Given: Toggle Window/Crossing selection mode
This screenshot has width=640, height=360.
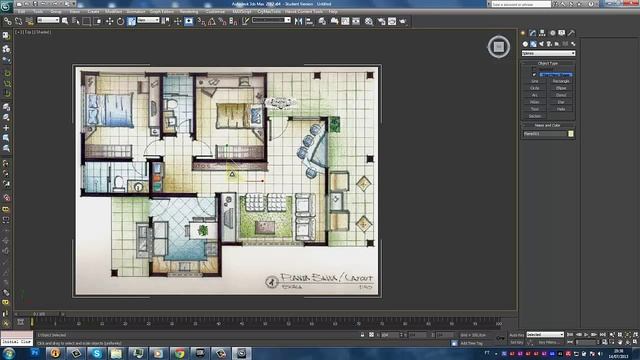Looking at the screenshot, I should pos(98,21).
